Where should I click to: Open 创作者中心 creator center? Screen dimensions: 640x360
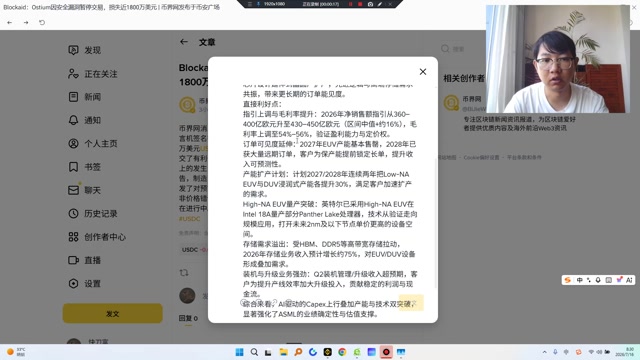[97, 237]
